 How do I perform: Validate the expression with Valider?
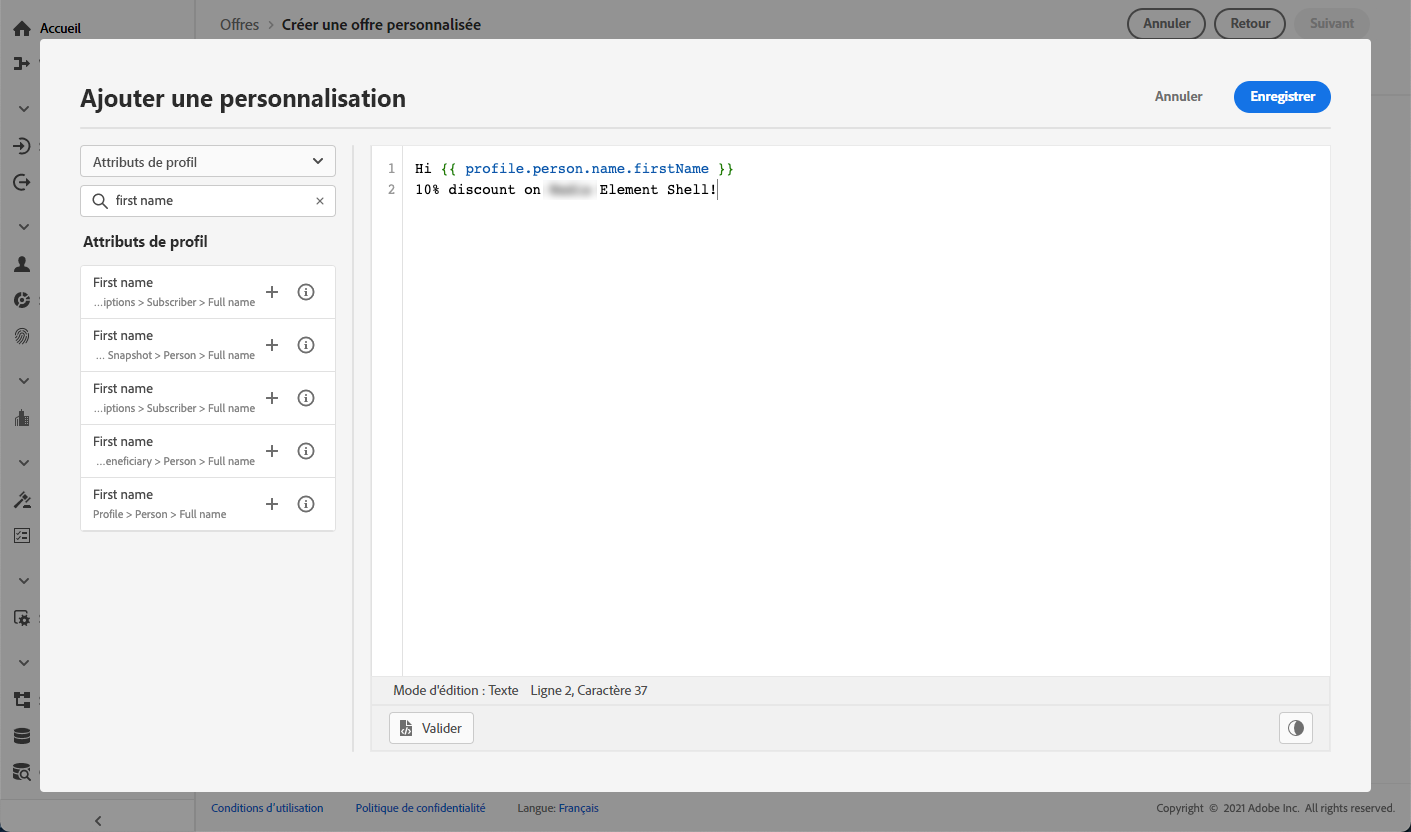[x=431, y=728]
